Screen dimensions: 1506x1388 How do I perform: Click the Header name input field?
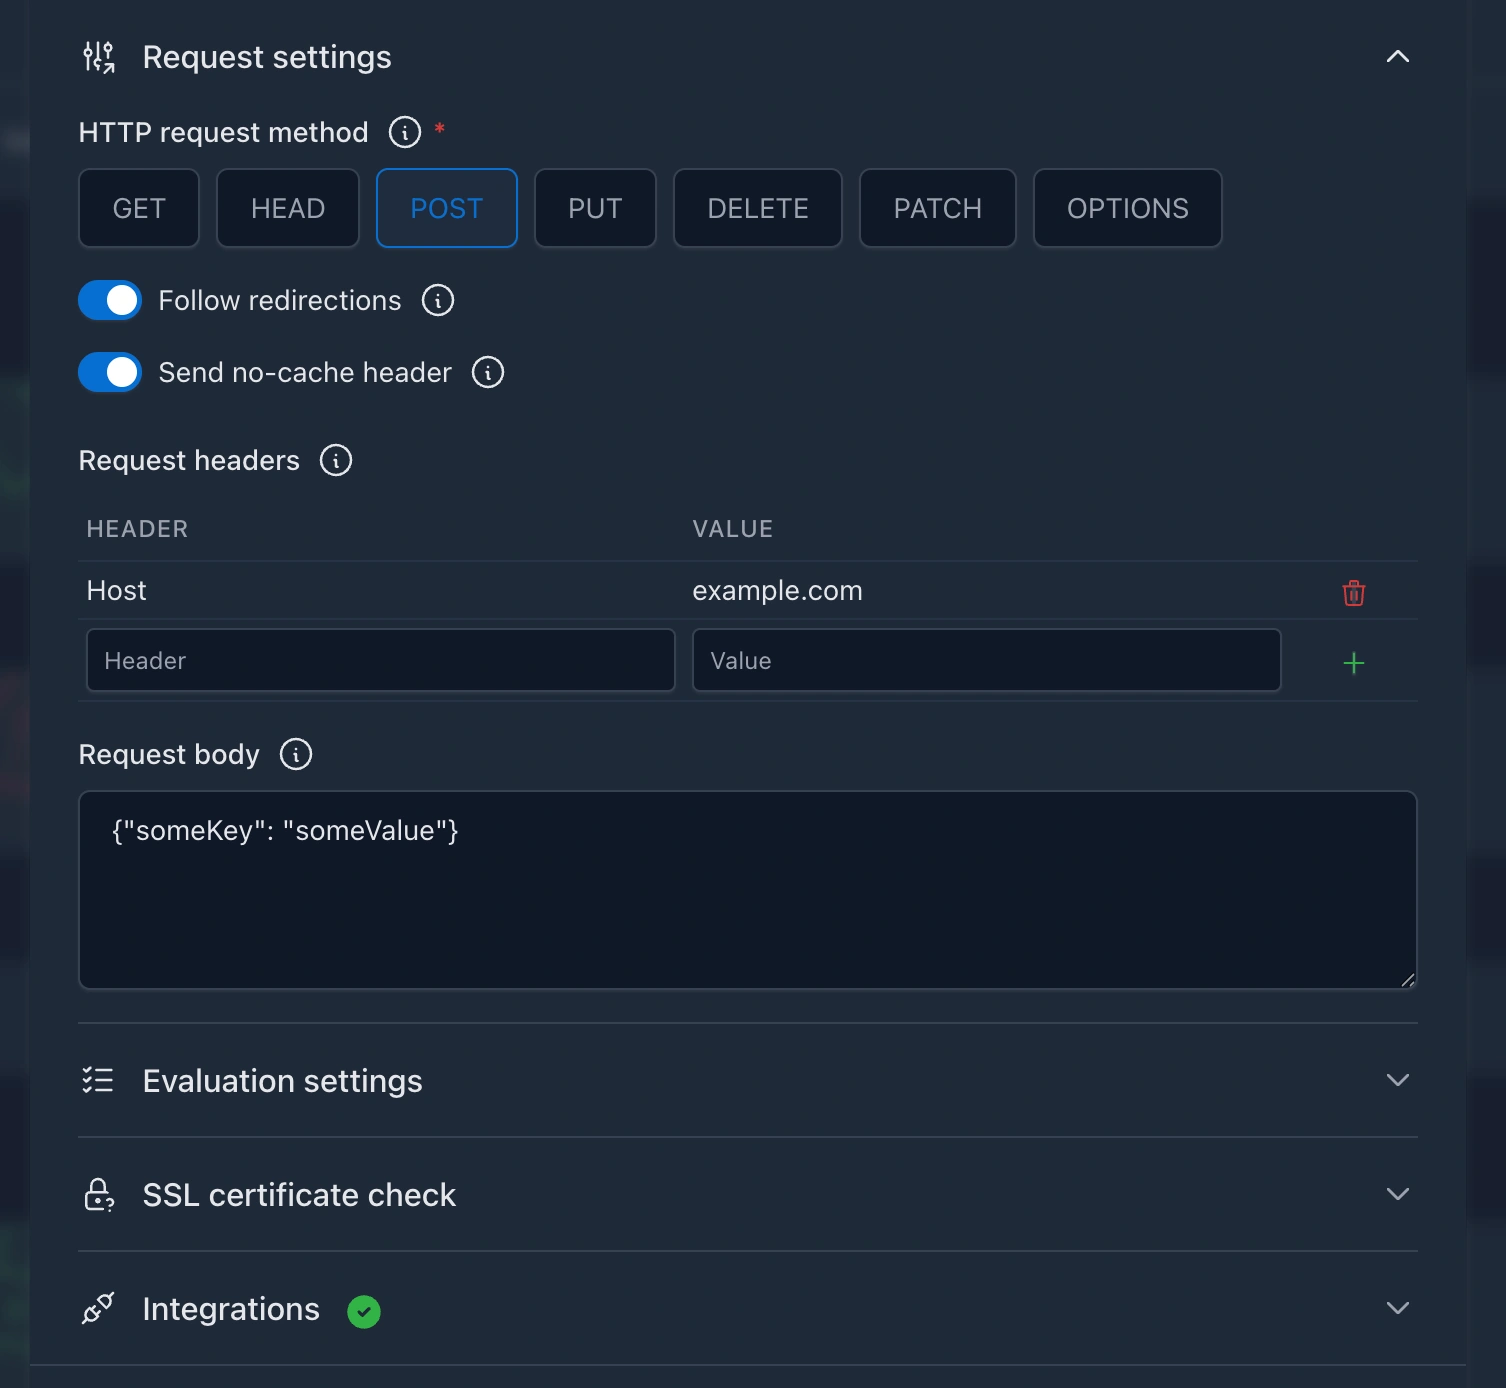[x=380, y=660]
